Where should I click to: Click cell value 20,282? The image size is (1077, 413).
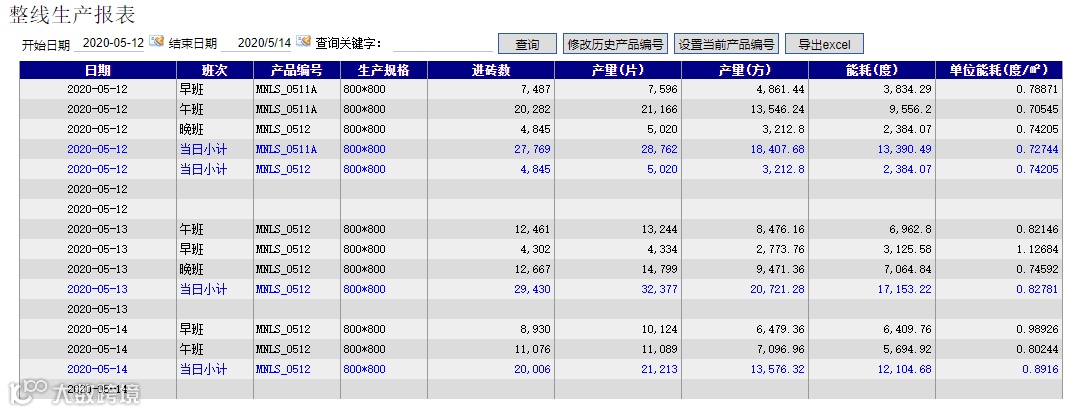click(533, 109)
